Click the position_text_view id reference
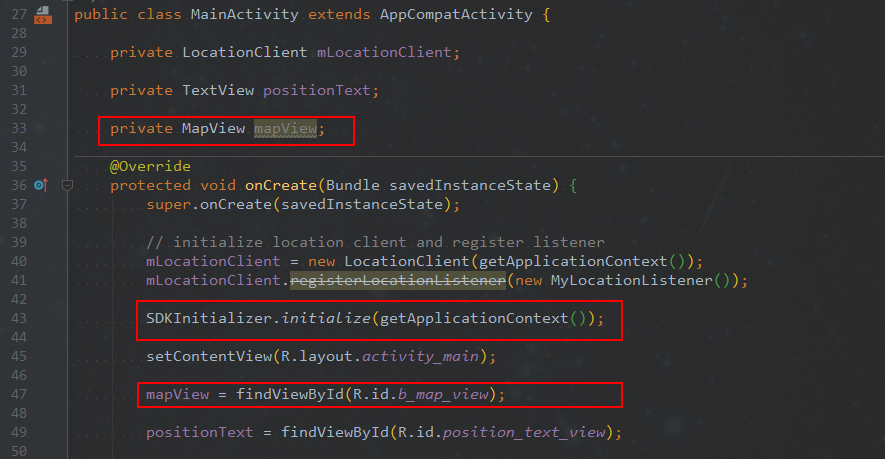The height and width of the screenshot is (459, 885). (x=524, y=432)
